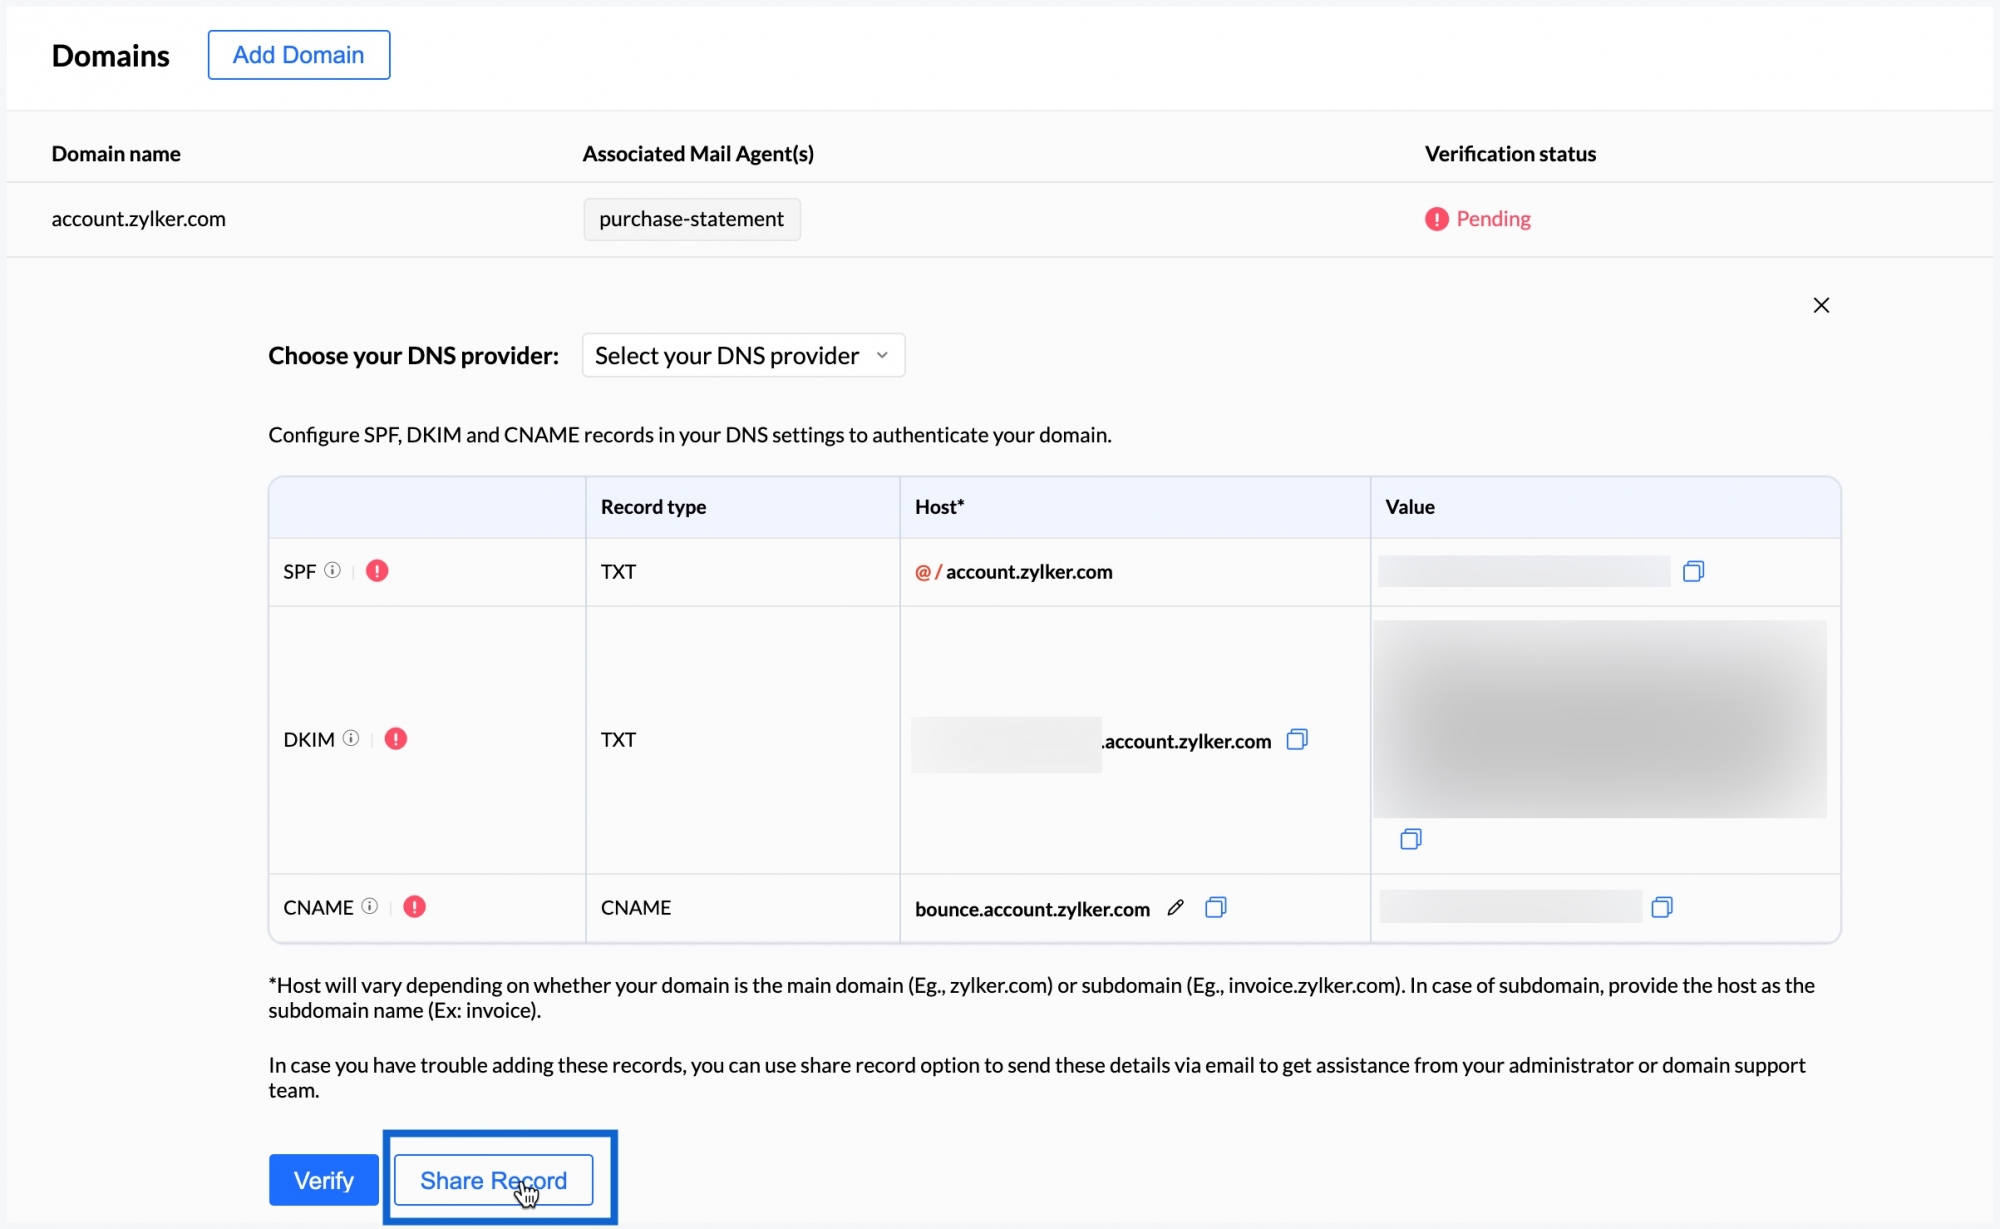Click the SPF red error indicator
The width and height of the screenshot is (2000, 1229).
(x=377, y=570)
